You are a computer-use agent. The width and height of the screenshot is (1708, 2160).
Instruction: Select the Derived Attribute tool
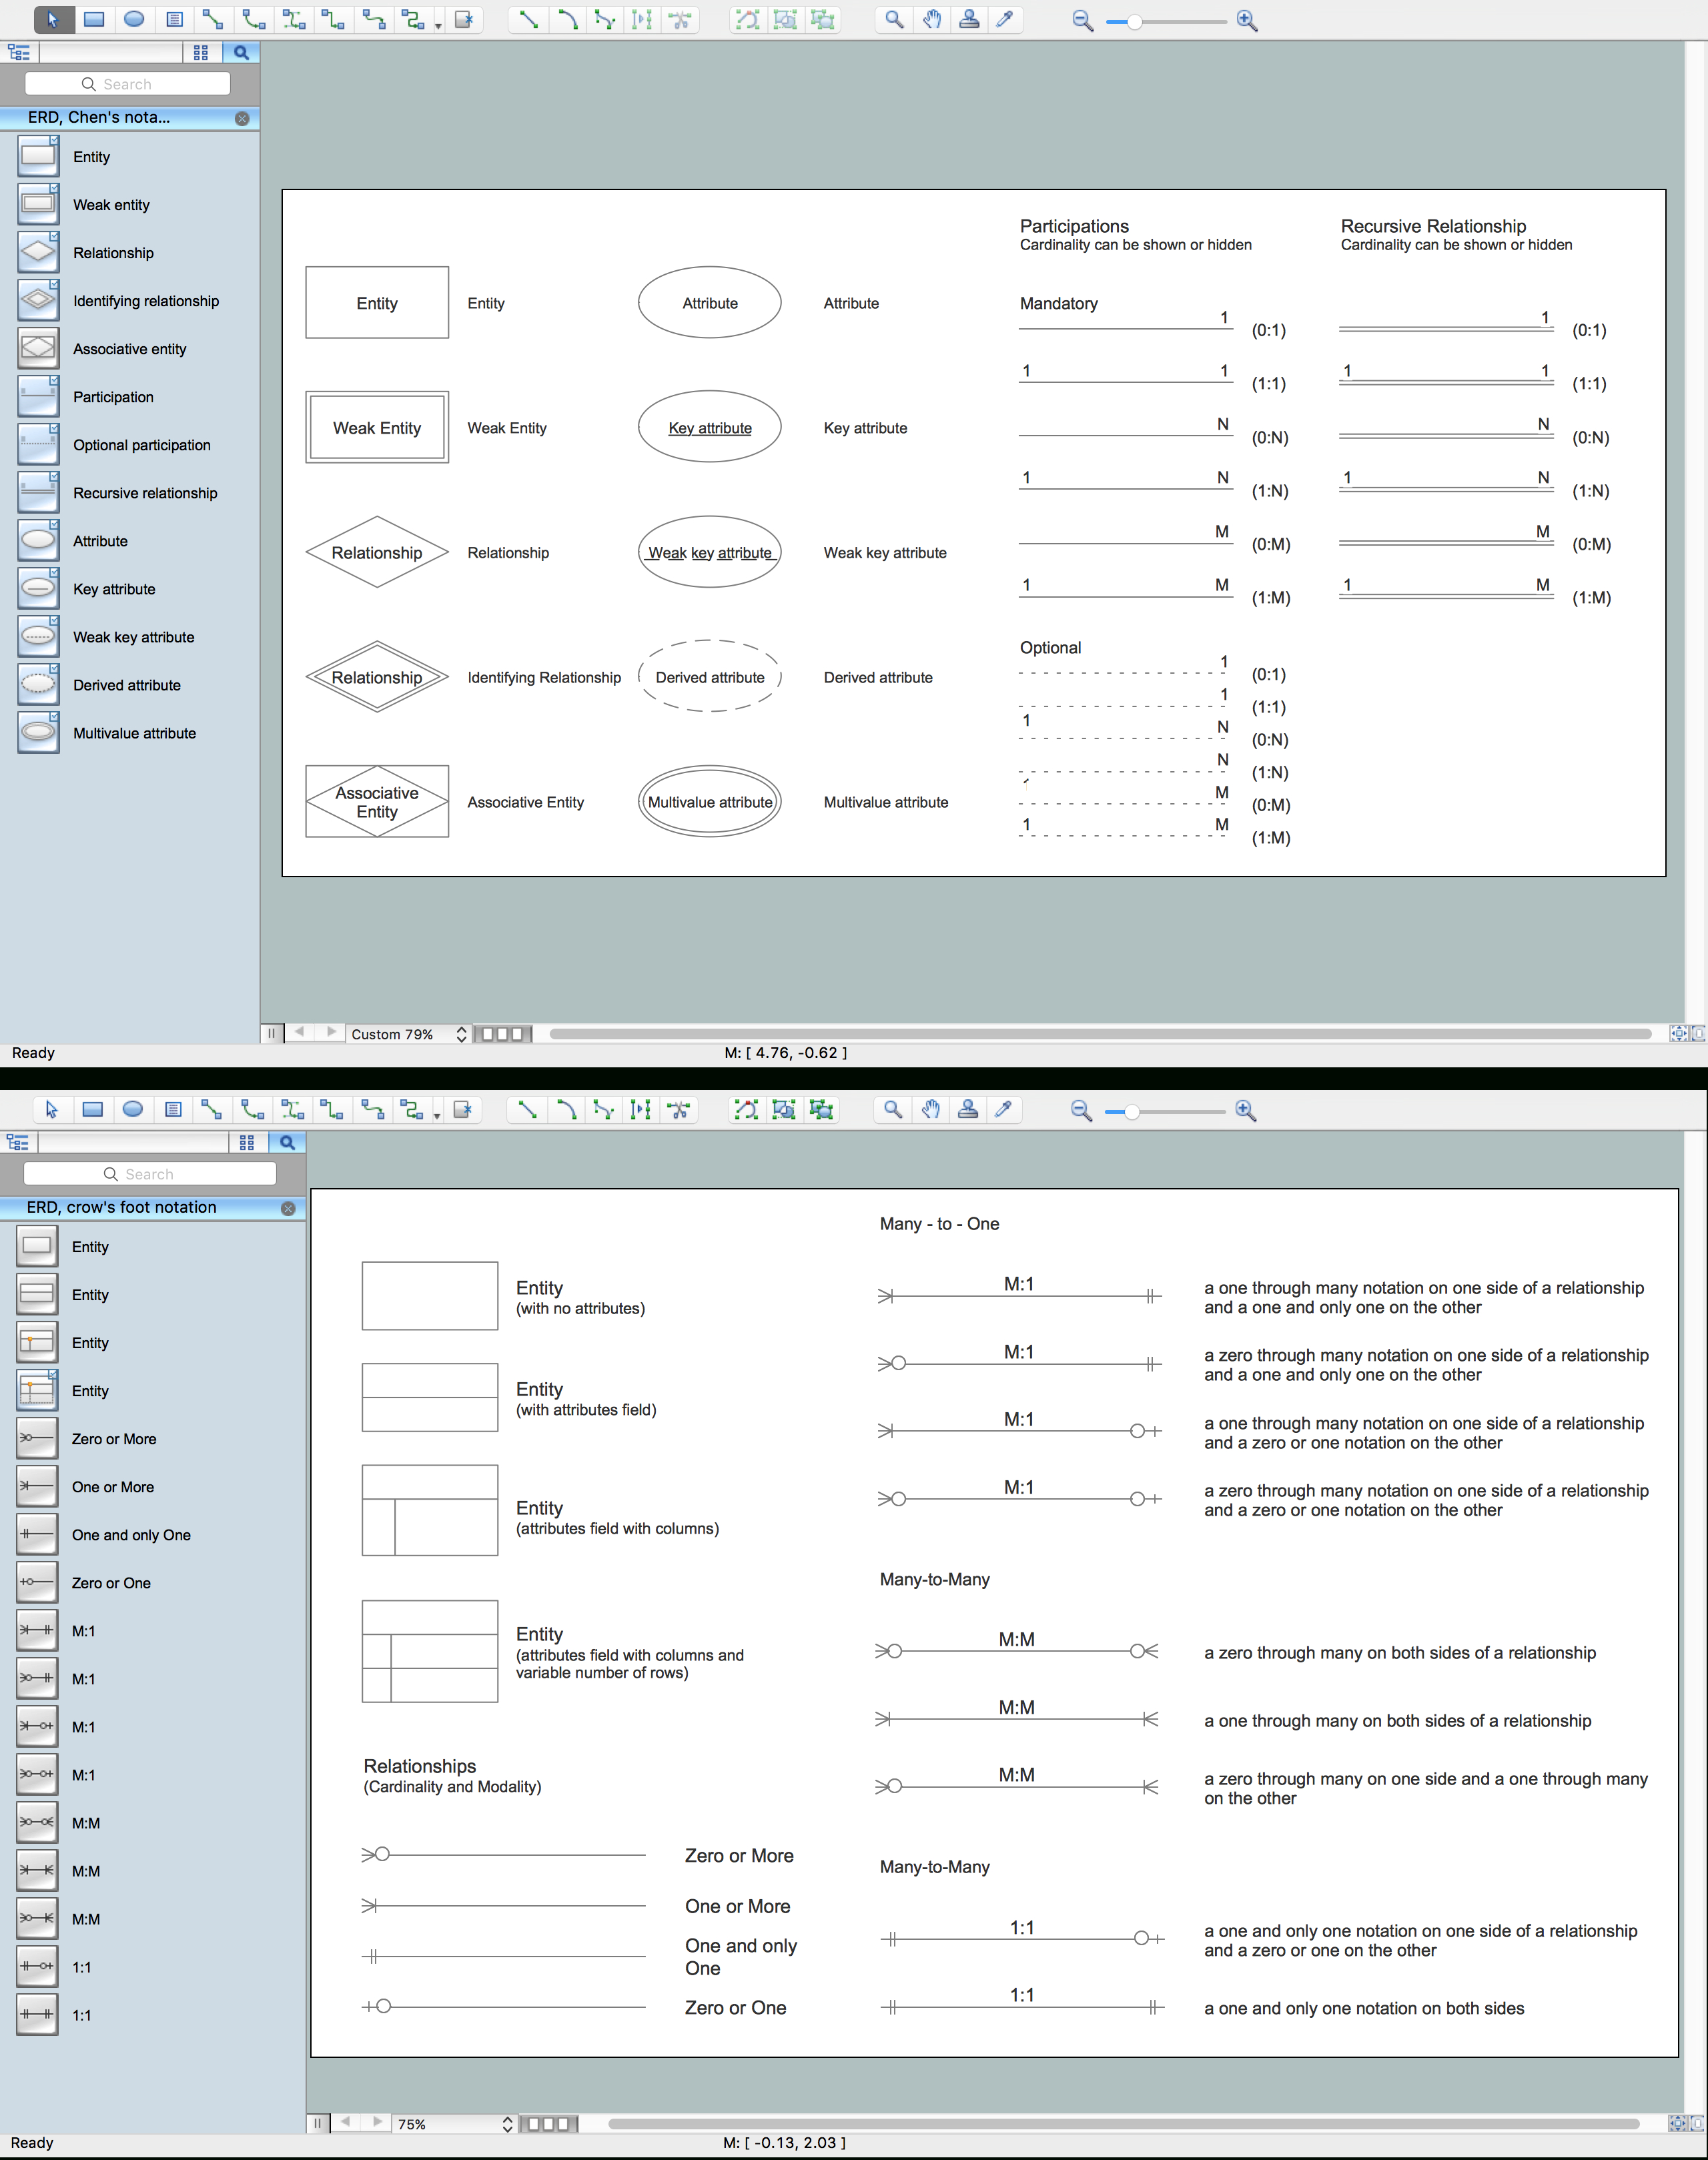35,684
